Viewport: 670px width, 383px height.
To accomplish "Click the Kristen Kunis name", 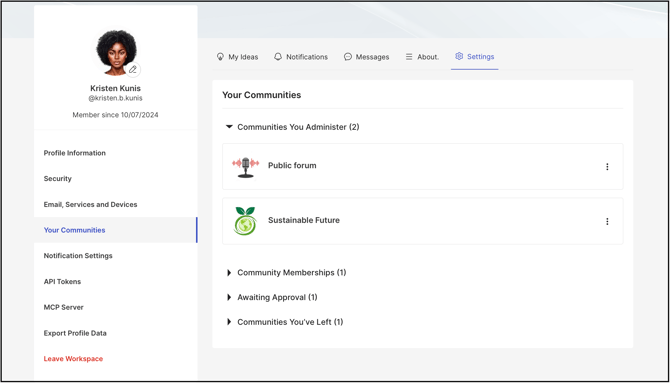I will coord(115,88).
